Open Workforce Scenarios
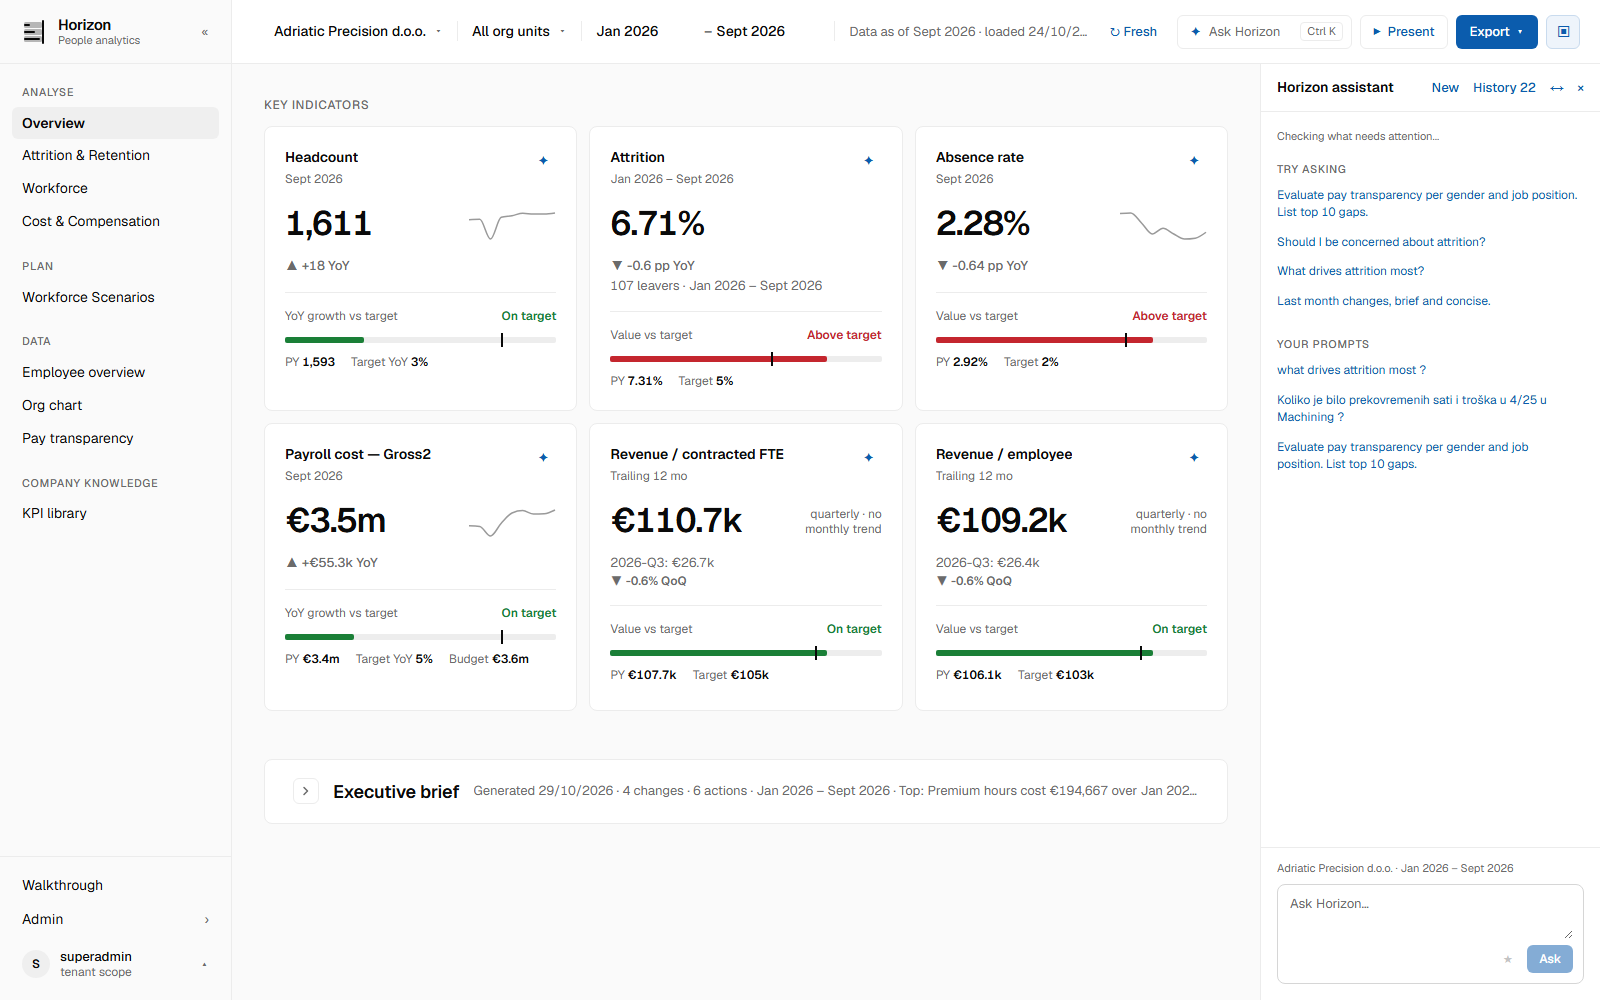The height and width of the screenshot is (1000, 1600). [115, 297]
